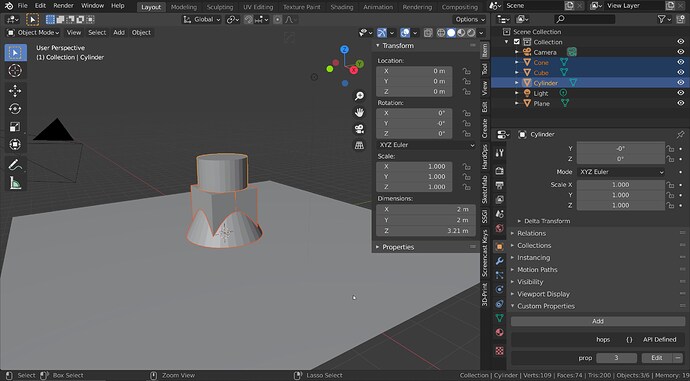The image size is (690, 381).
Task: Open Modifiers properties wrench icon
Action: click(499, 261)
